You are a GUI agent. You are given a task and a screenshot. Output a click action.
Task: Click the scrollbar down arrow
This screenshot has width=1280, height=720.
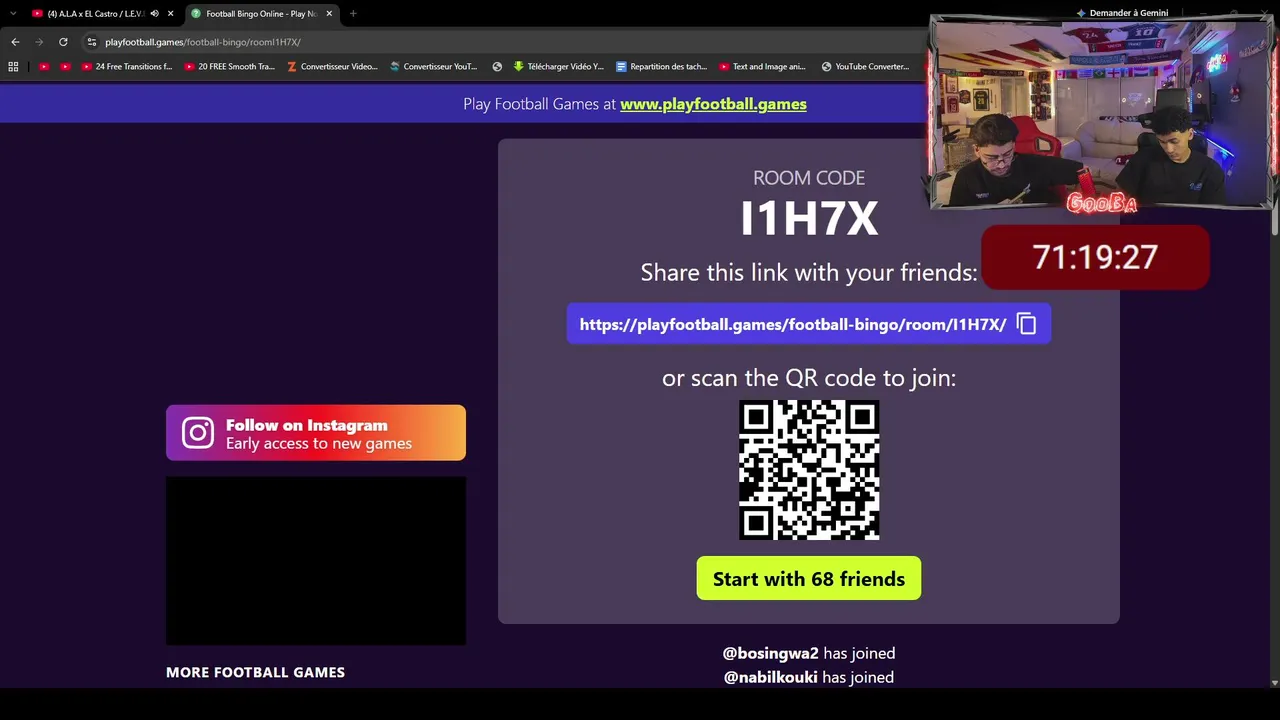[x=1274, y=683]
